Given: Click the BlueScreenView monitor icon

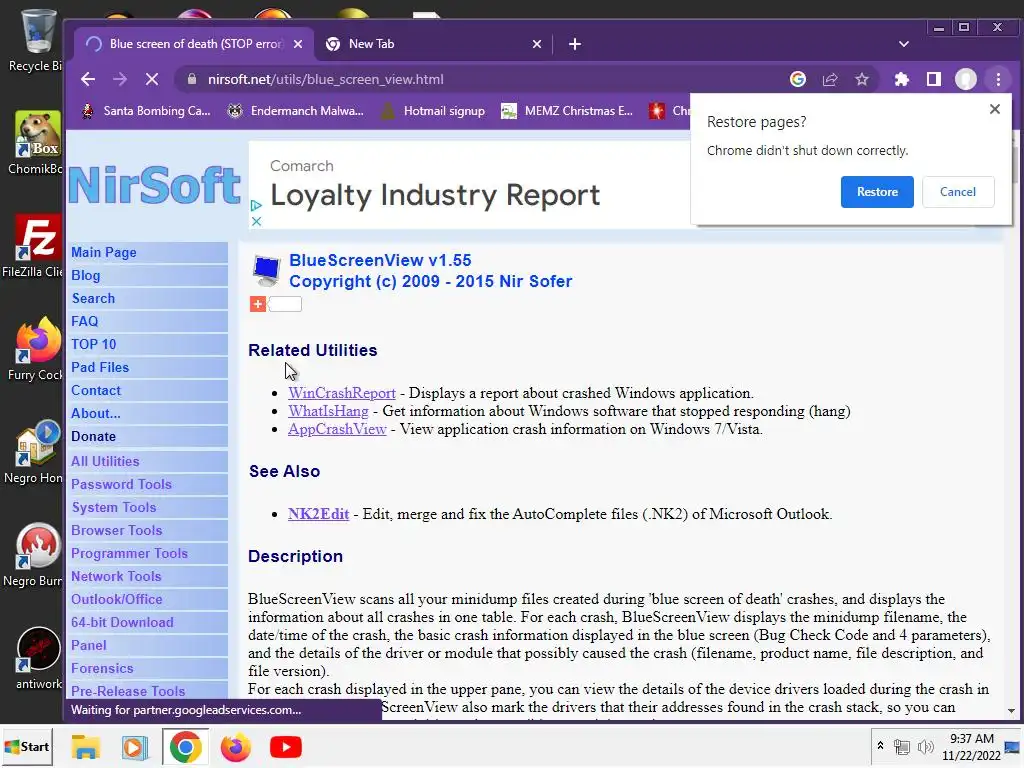Looking at the screenshot, I should point(266,270).
